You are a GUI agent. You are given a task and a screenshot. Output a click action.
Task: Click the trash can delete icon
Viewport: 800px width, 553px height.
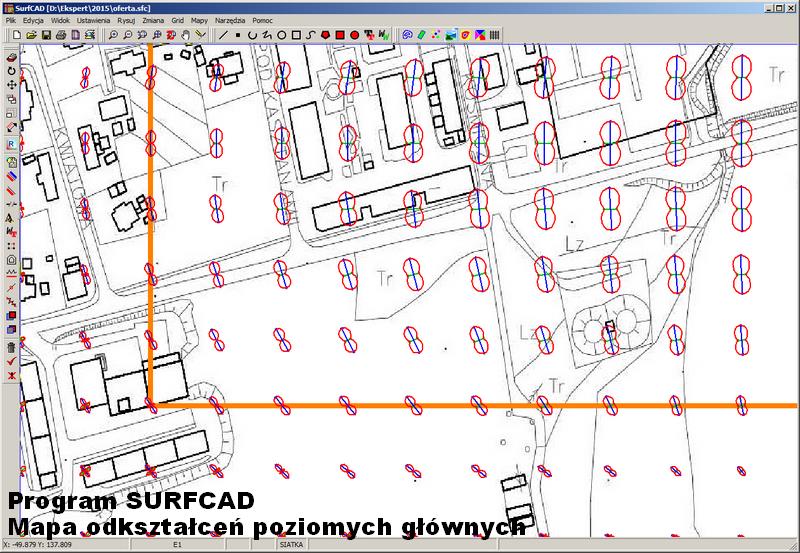pyautogui.click(x=11, y=347)
